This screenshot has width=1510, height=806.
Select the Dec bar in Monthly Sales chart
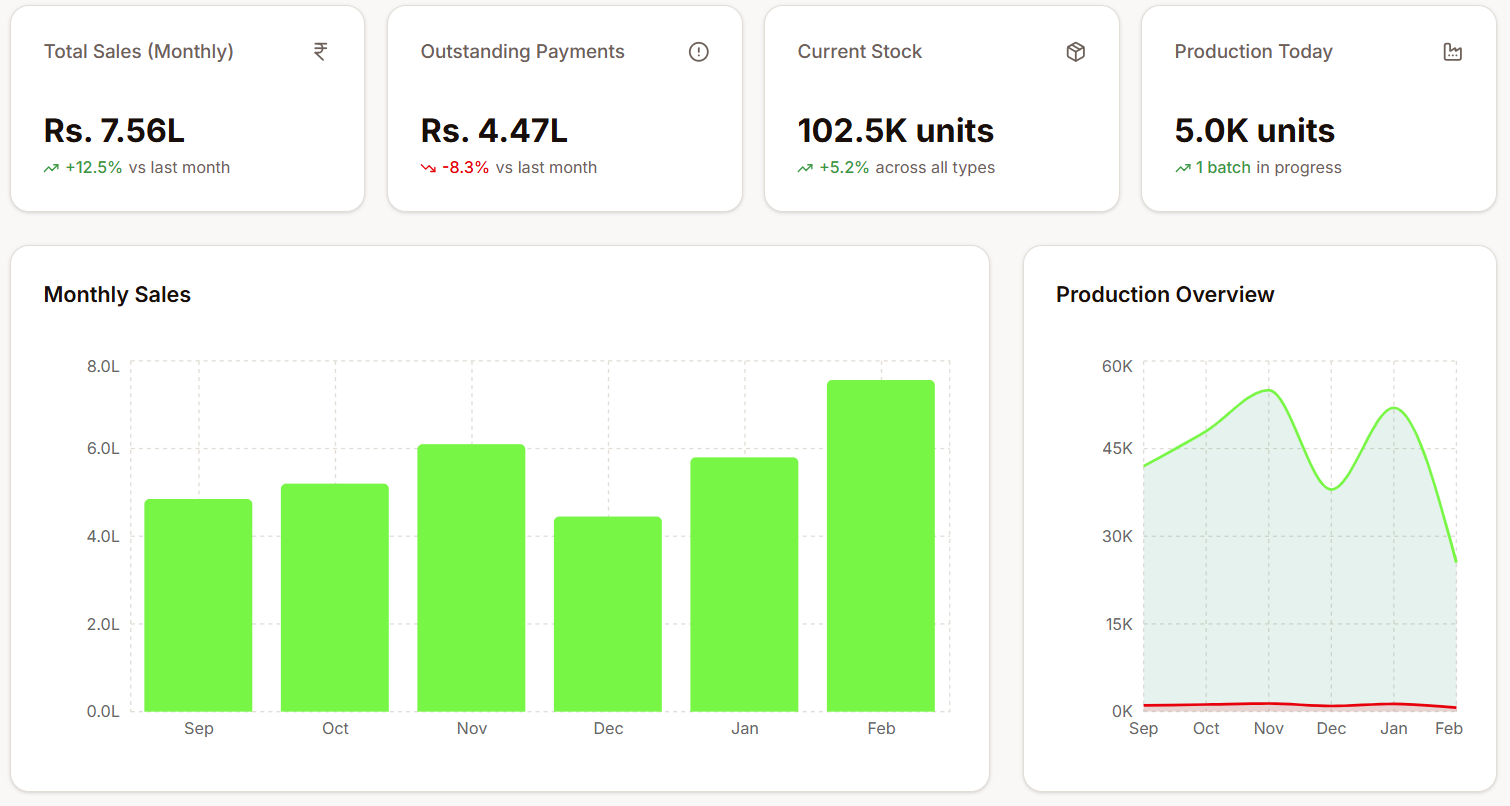click(608, 614)
